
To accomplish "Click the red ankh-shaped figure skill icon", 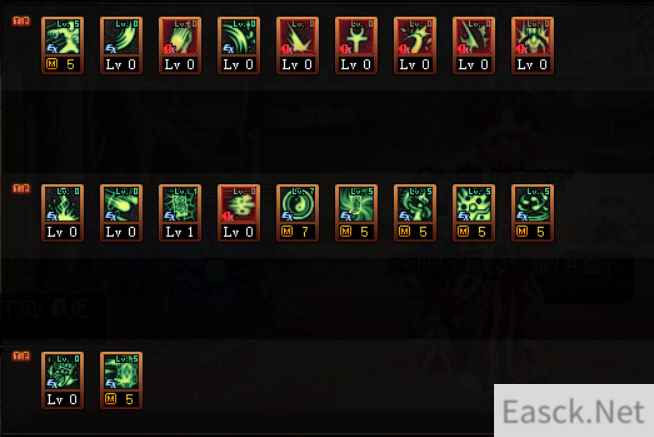I will pos(357,45).
